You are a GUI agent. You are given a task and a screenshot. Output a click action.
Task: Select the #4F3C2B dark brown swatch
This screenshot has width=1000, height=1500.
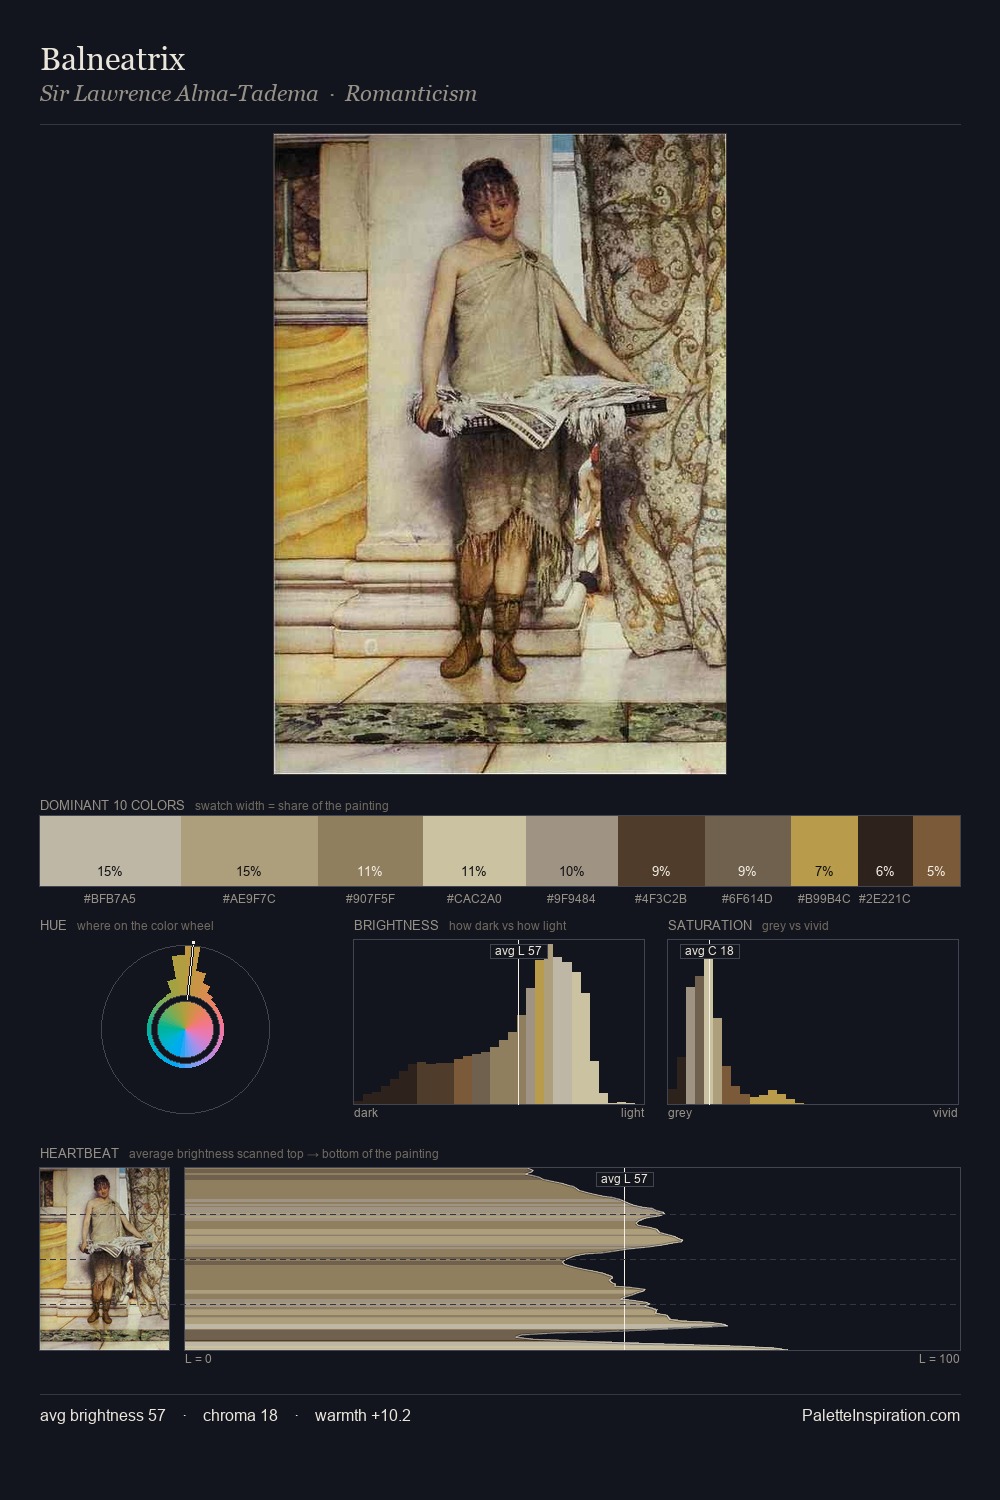(x=661, y=851)
